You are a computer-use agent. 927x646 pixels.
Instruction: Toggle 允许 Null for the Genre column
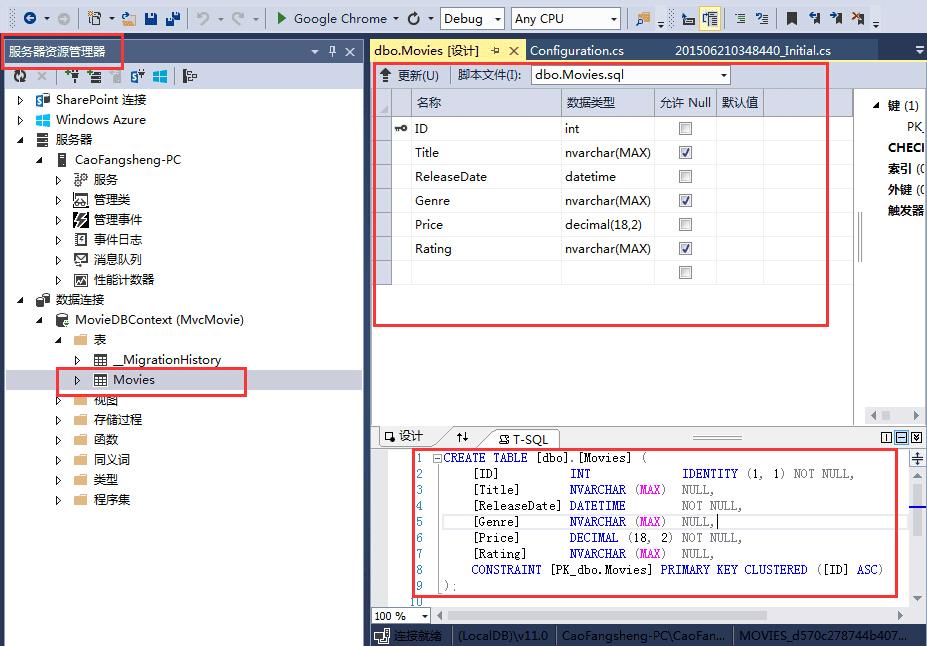coord(685,200)
